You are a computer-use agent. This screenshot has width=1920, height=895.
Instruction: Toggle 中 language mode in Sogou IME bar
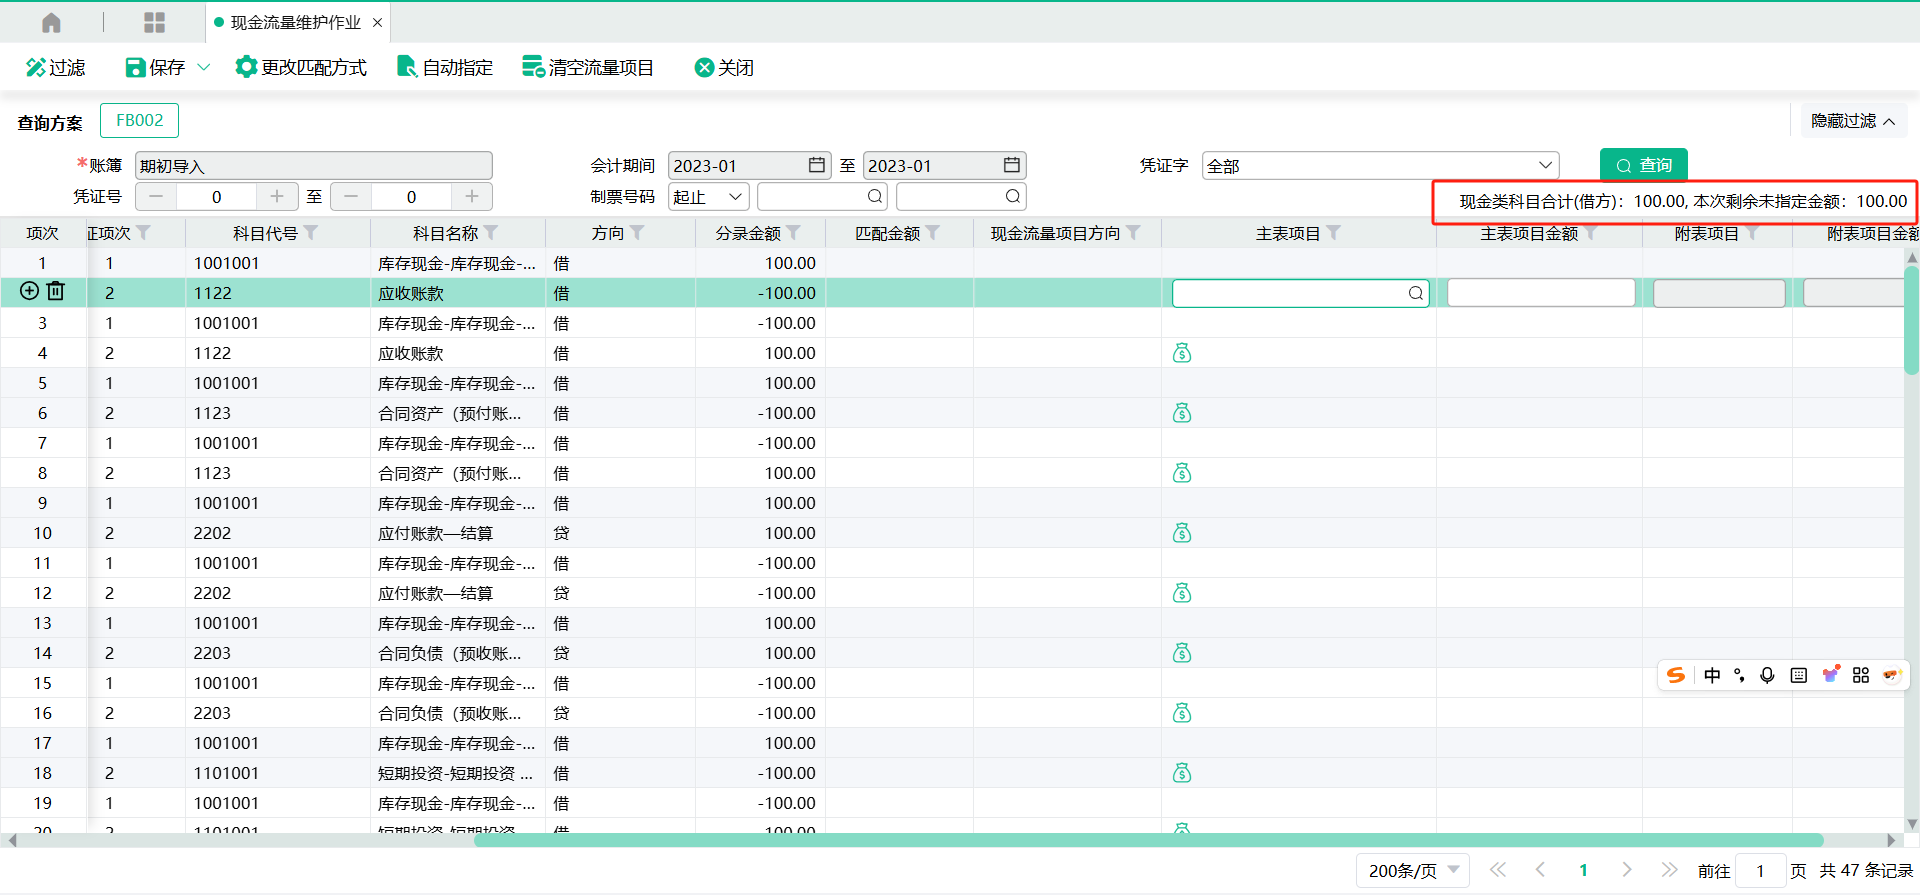[1712, 675]
